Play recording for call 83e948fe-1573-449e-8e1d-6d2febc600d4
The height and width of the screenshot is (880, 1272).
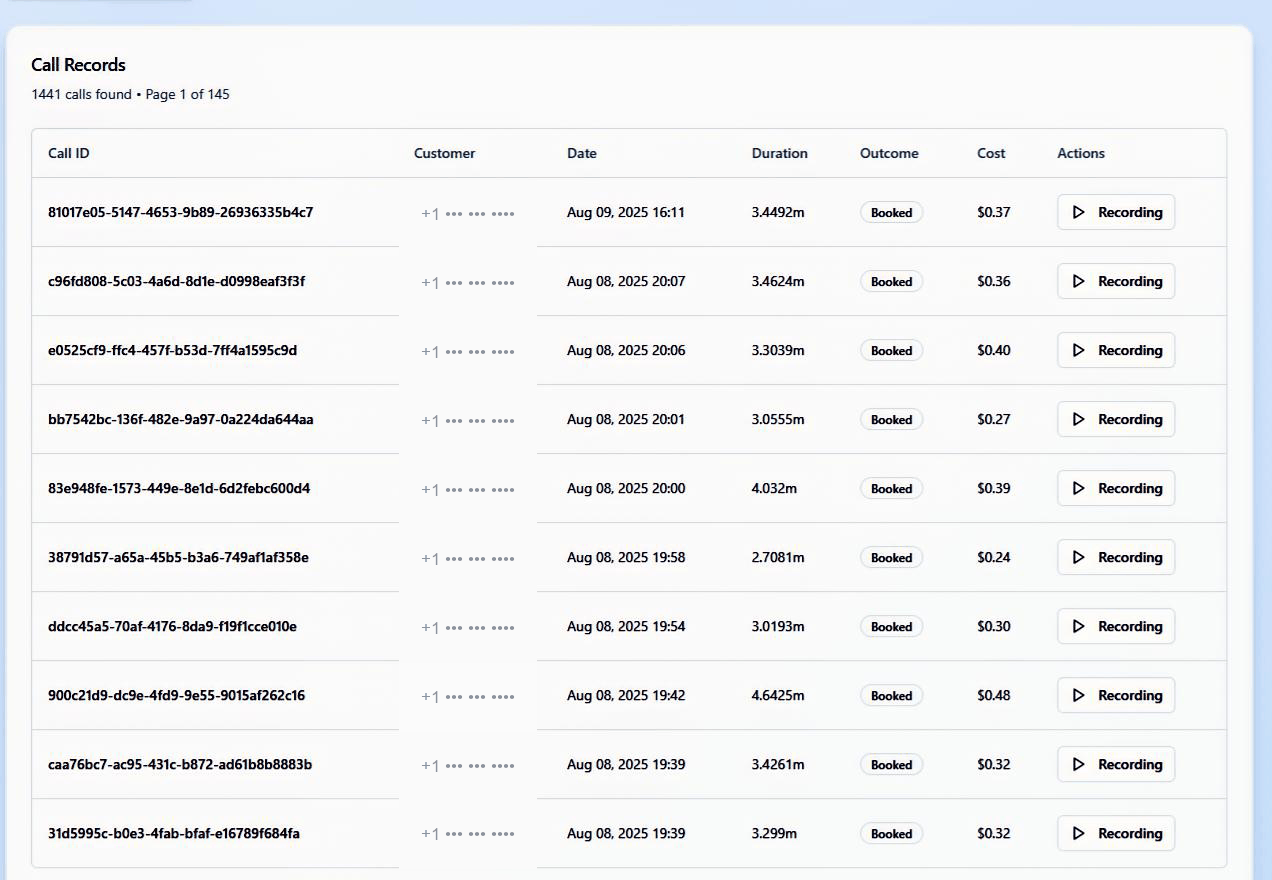[x=1115, y=488]
